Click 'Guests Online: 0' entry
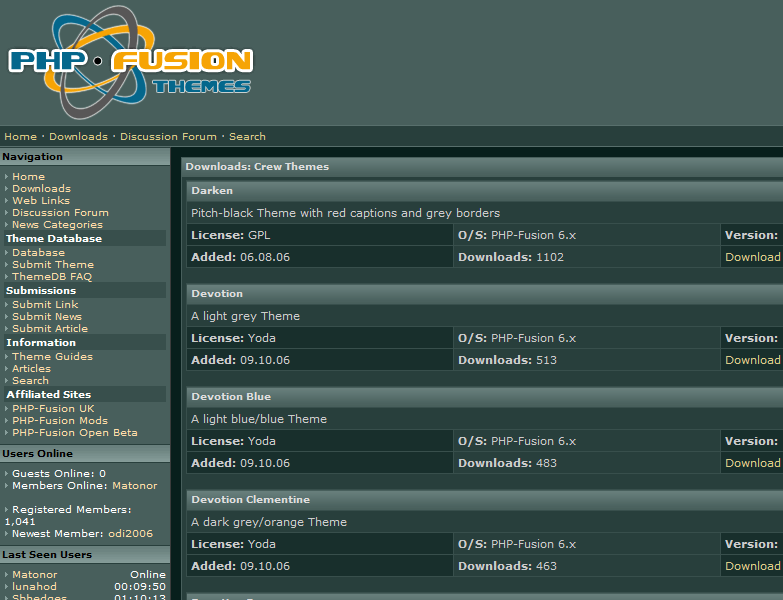The width and height of the screenshot is (783, 600). 59,474
